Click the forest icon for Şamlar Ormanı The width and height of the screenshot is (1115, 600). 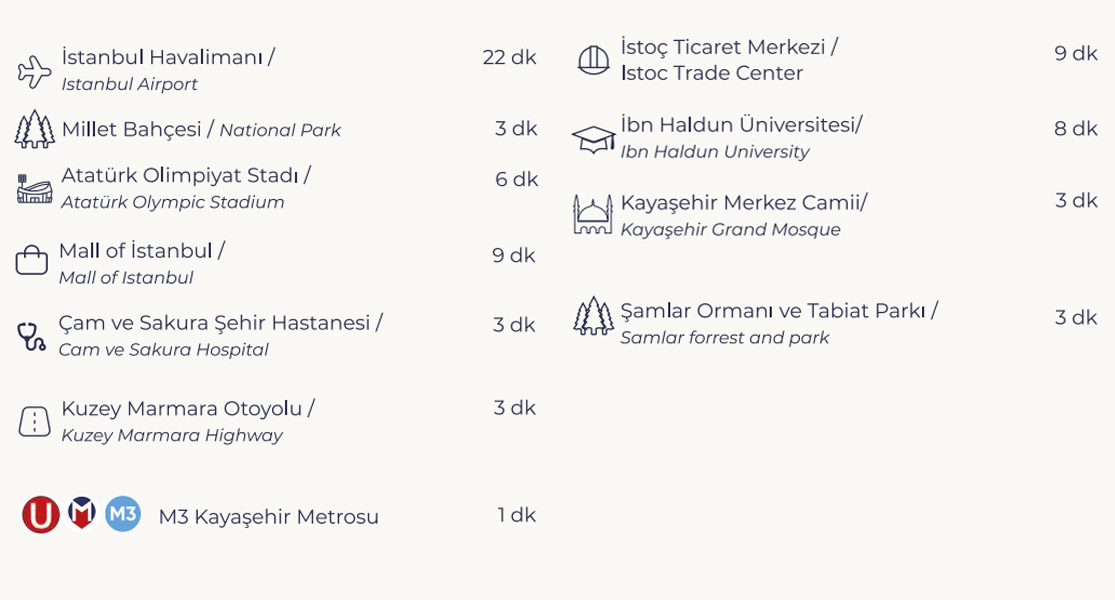point(593,316)
